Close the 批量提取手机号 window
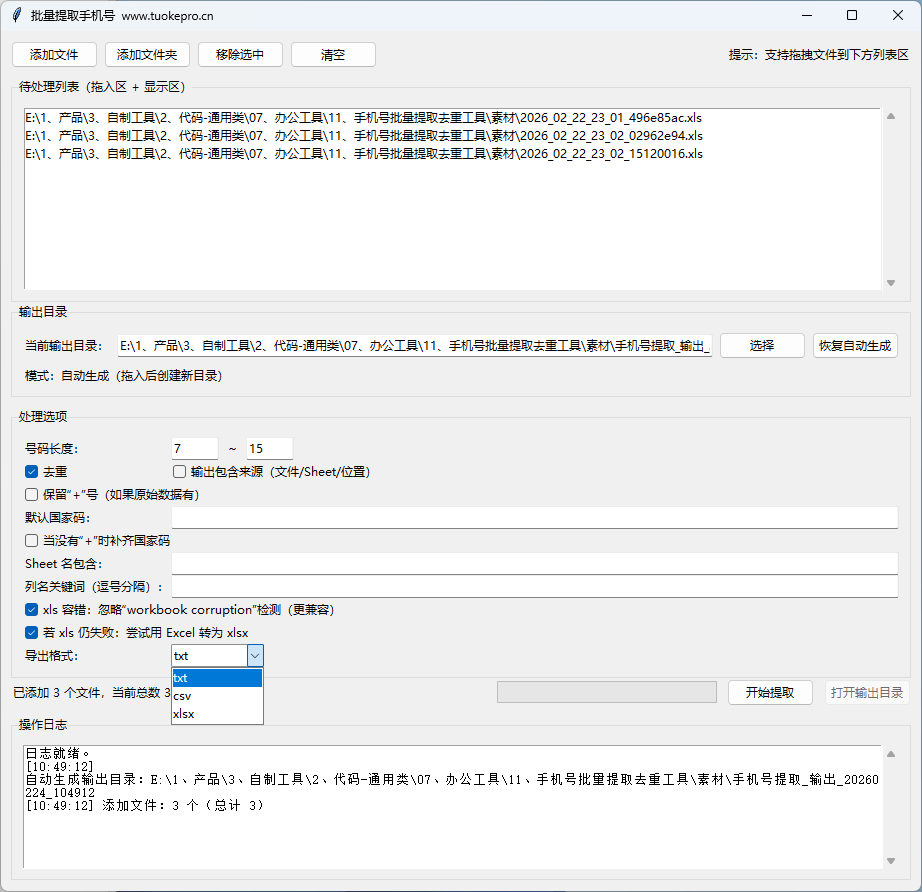922x892 pixels. click(897, 15)
